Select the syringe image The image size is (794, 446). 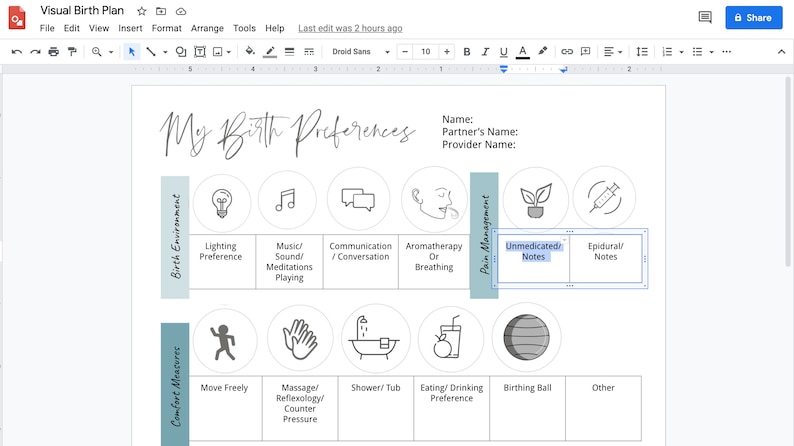pos(604,198)
